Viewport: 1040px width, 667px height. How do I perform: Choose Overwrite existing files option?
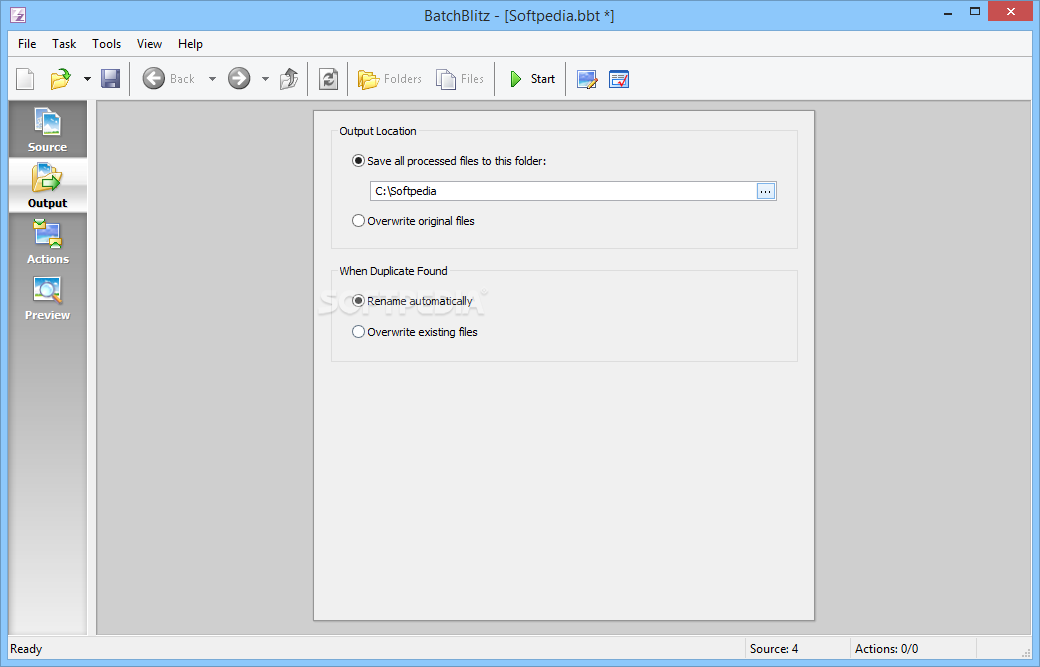click(x=415, y=332)
